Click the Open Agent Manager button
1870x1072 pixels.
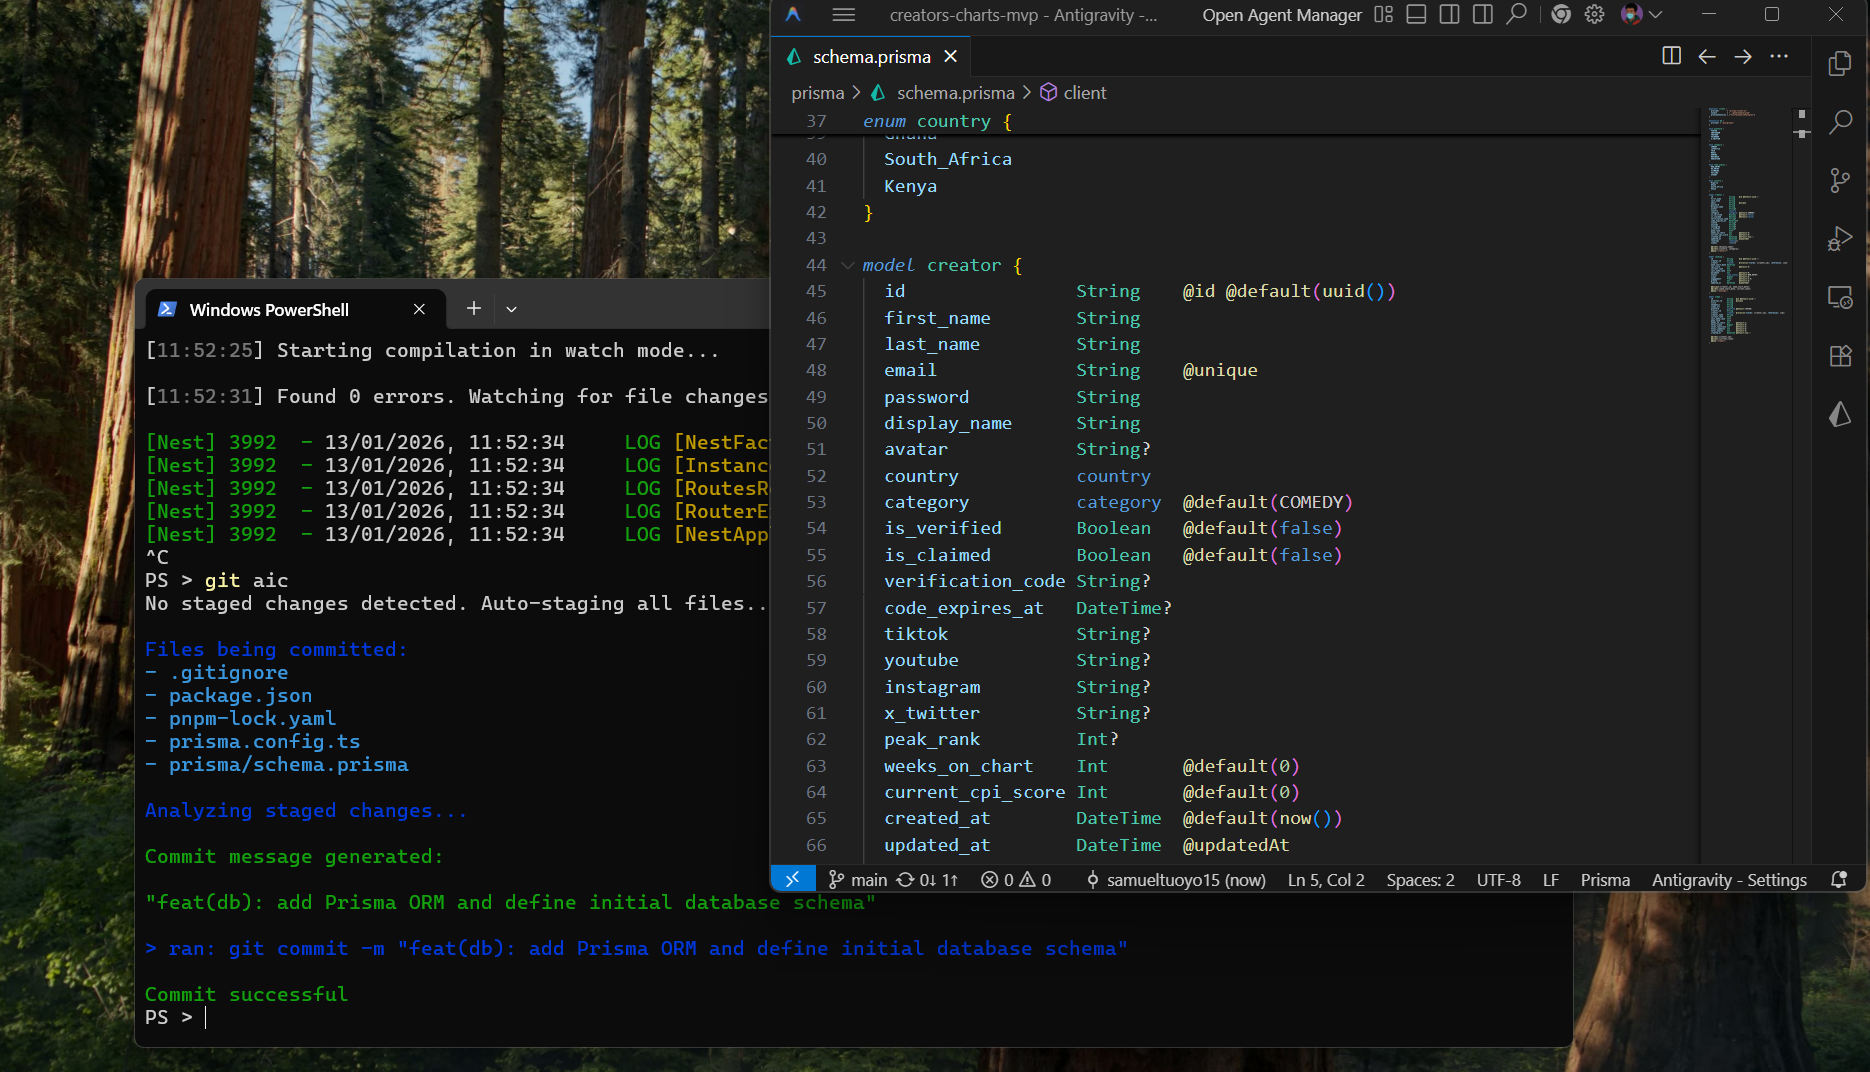(1281, 15)
